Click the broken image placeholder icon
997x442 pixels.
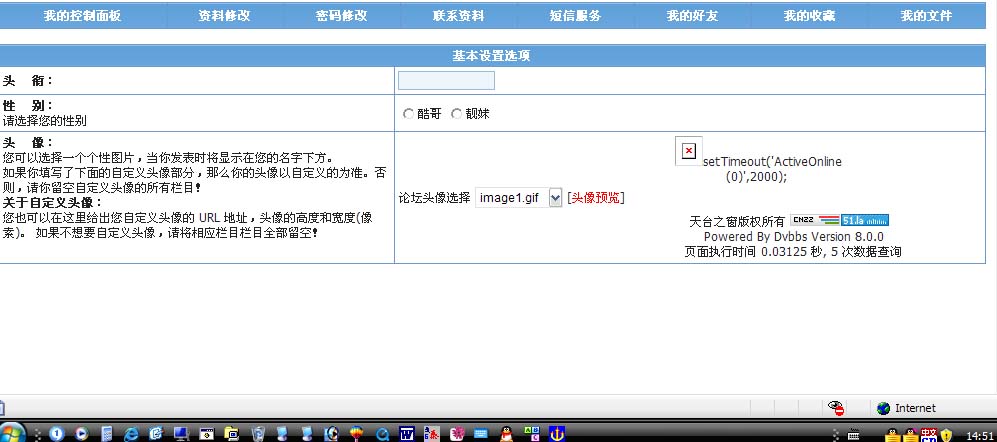(x=689, y=151)
